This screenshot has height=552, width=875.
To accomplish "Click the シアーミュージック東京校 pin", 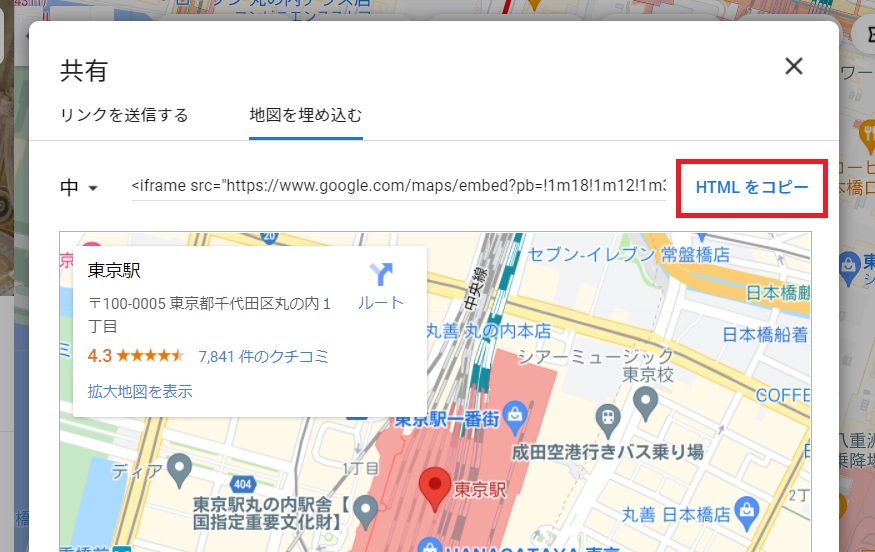I will 646,403.
